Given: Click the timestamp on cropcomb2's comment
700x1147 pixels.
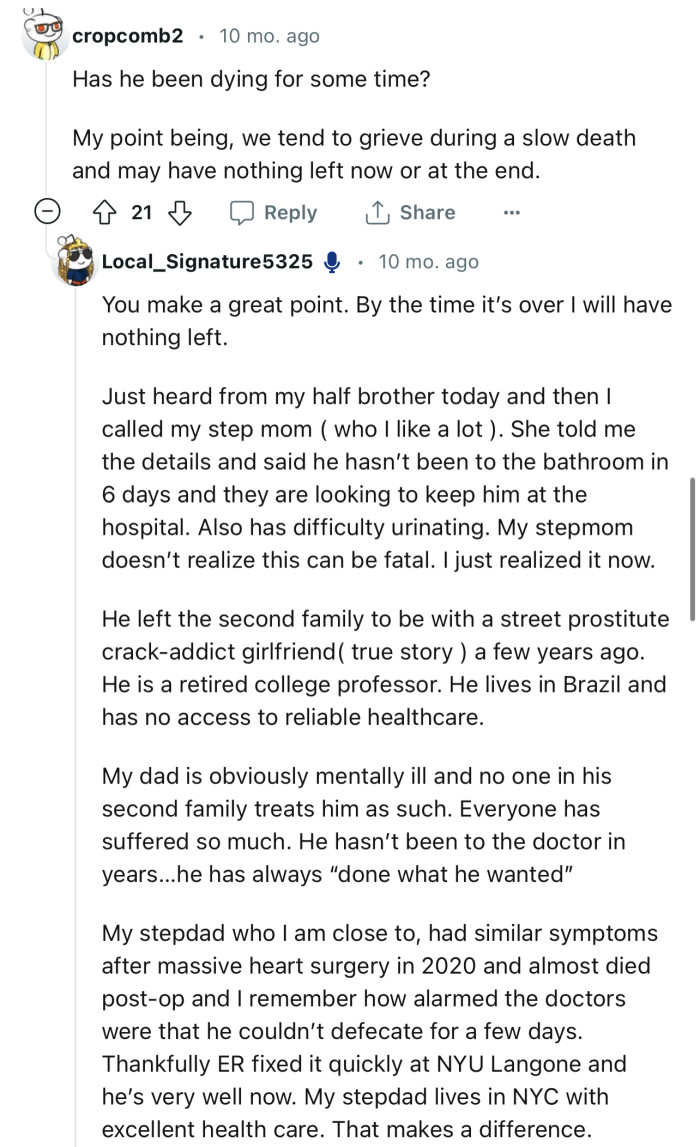Looking at the screenshot, I should click(269, 36).
